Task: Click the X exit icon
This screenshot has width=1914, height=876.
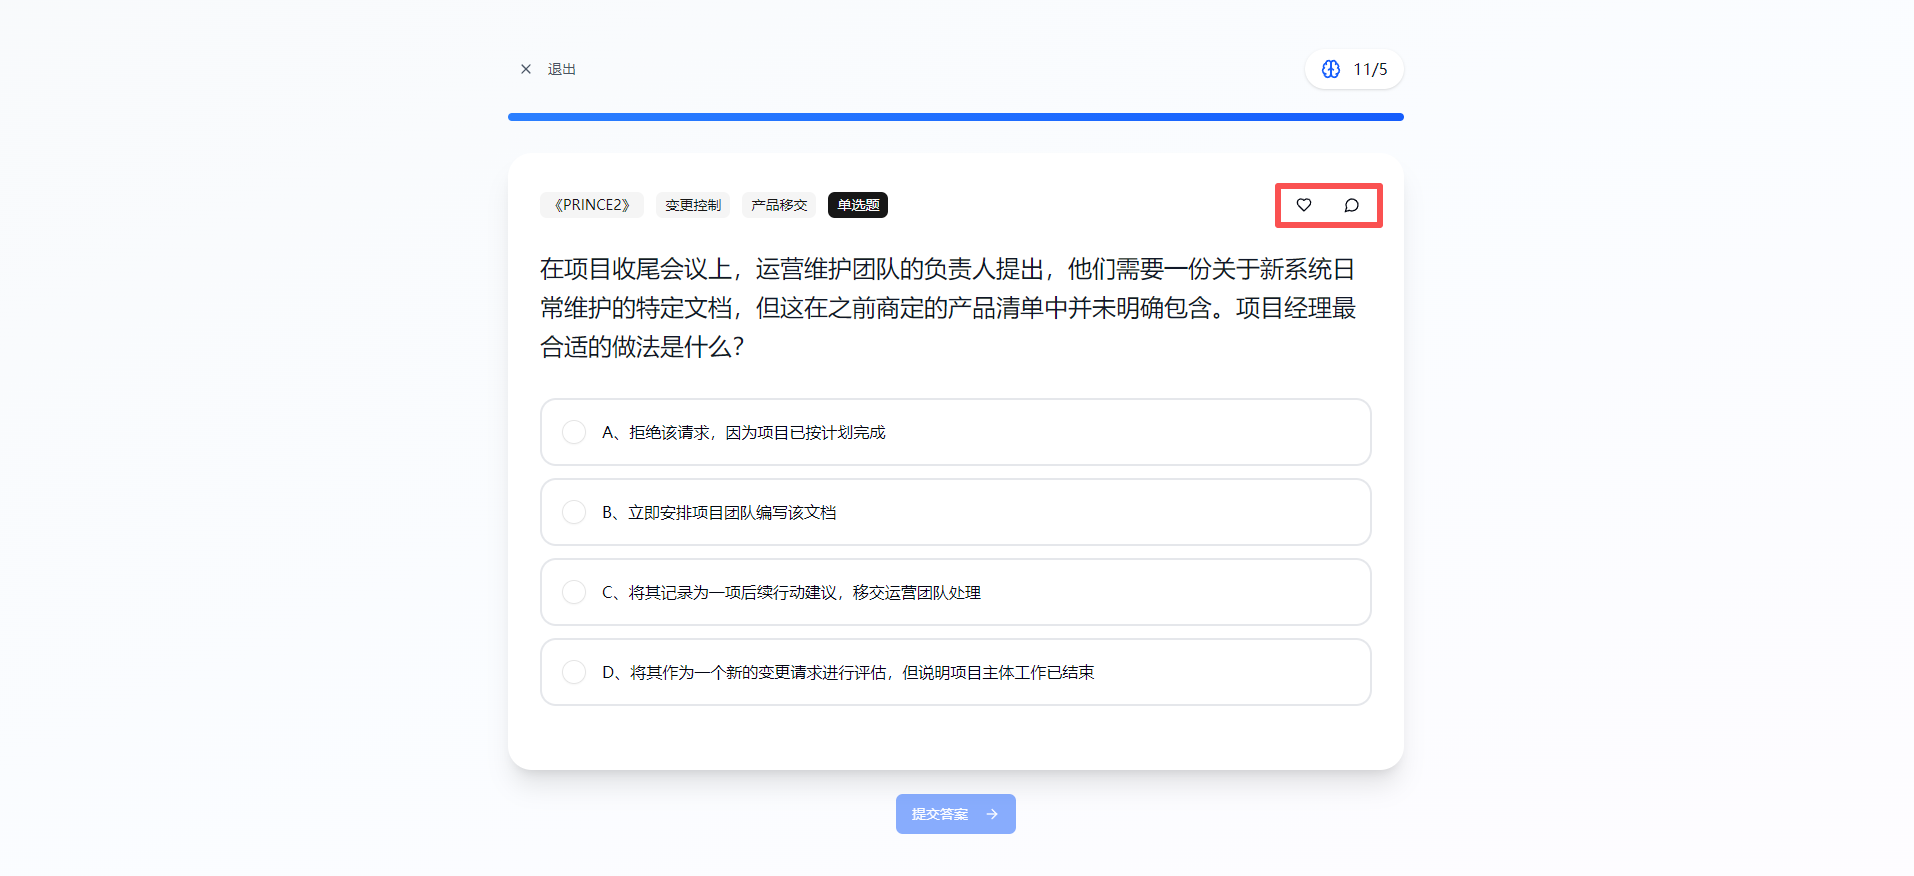Action: tap(526, 69)
